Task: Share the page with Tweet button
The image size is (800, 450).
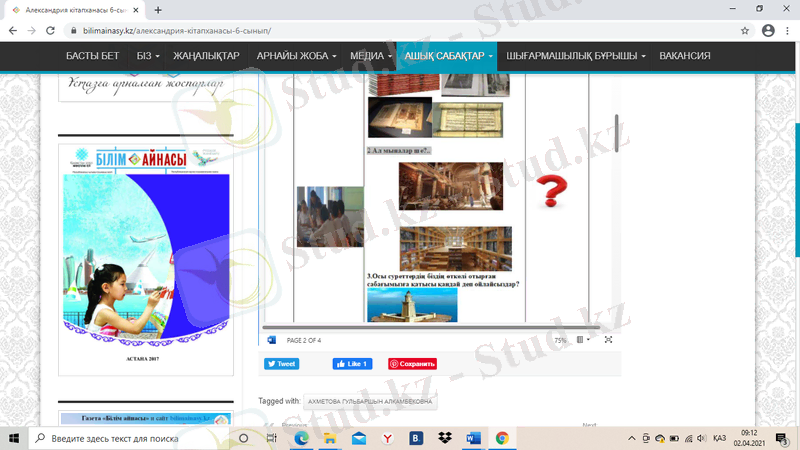Action: (281, 364)
